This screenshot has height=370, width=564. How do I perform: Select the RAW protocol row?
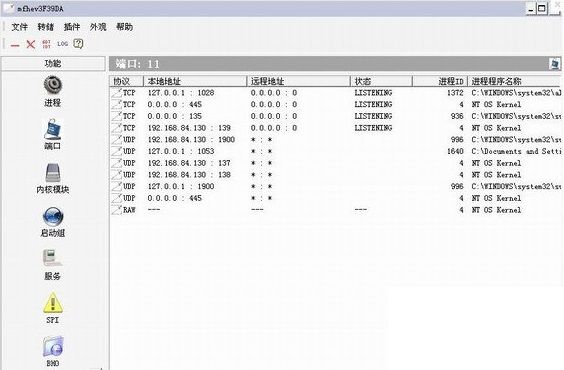tap(336, 210)
